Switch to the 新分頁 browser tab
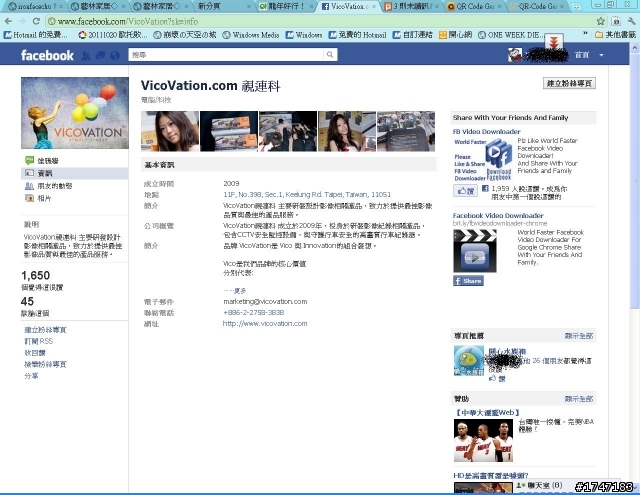This screenshot has height=495, width=640. click(x=223, y=6)
